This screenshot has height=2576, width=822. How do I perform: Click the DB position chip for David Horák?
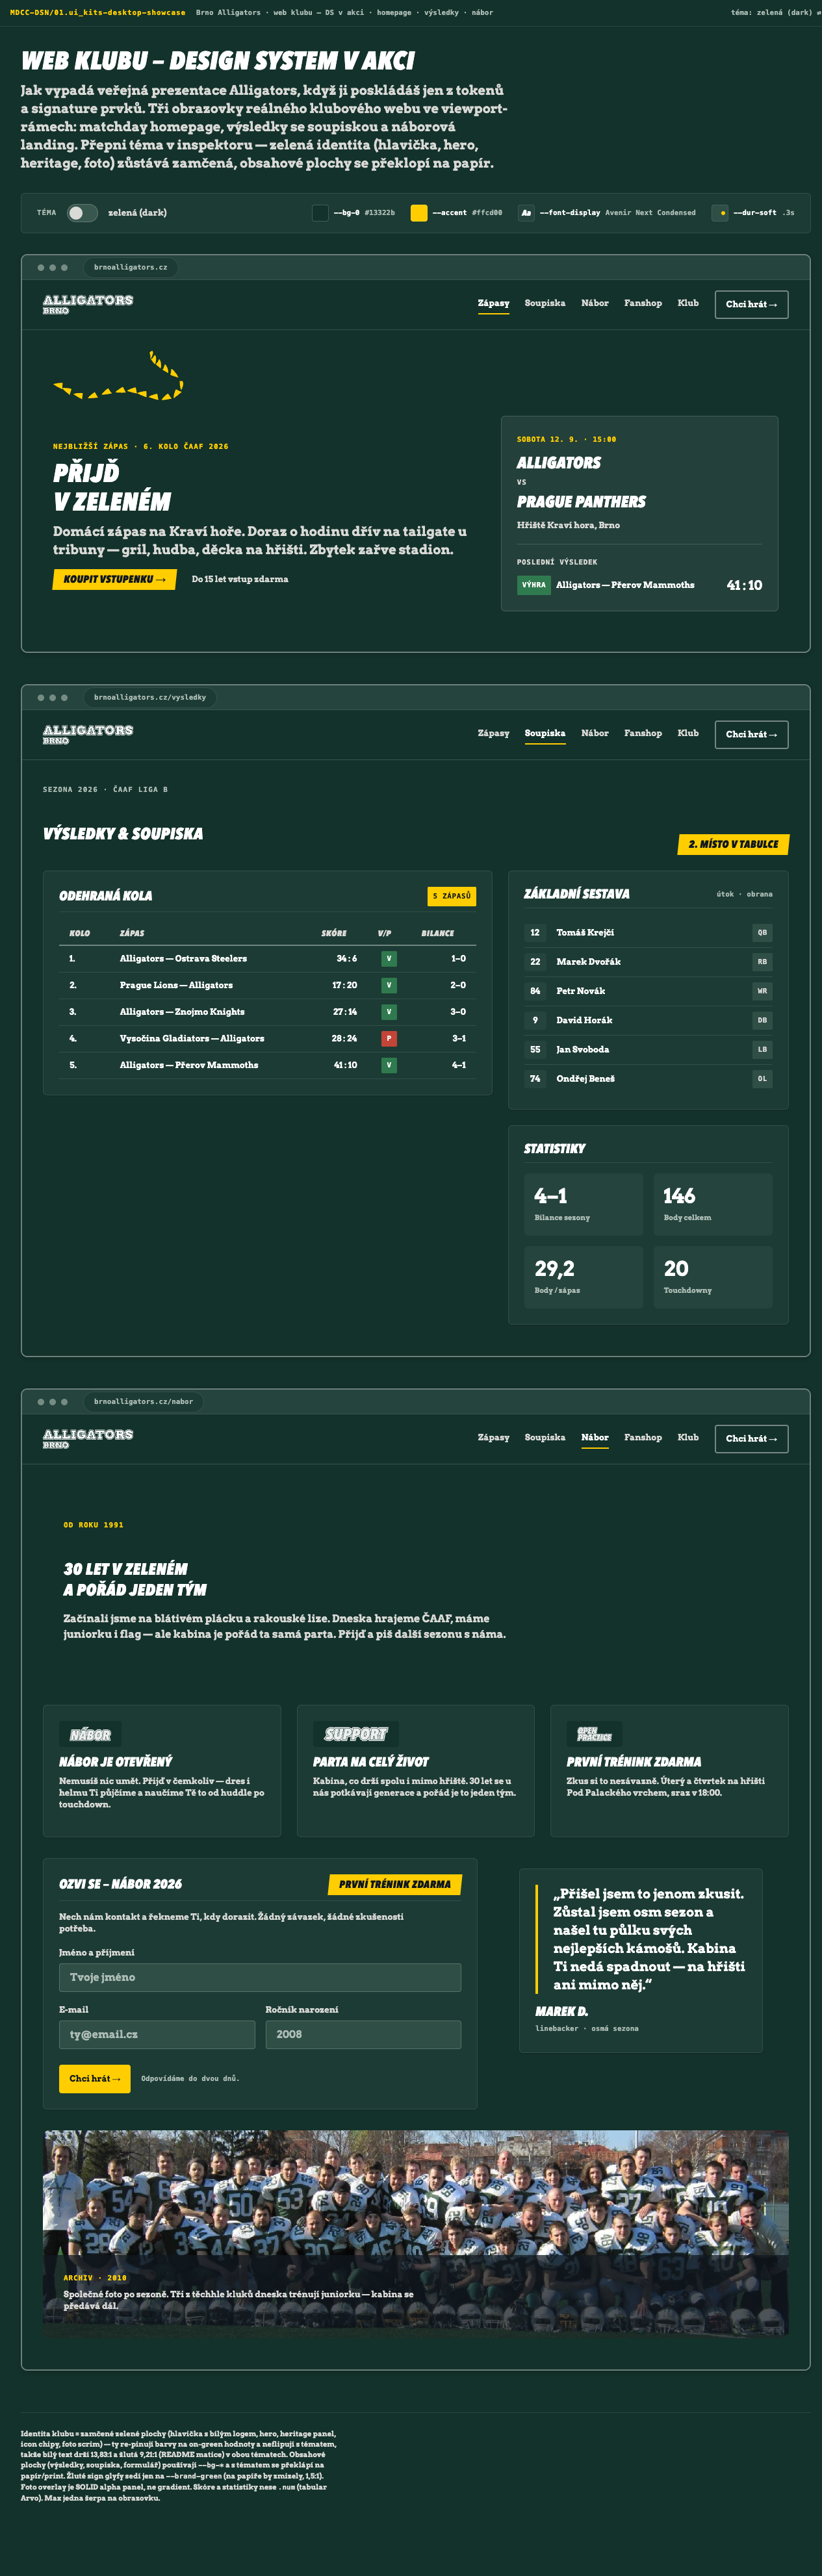[762, 1021]
